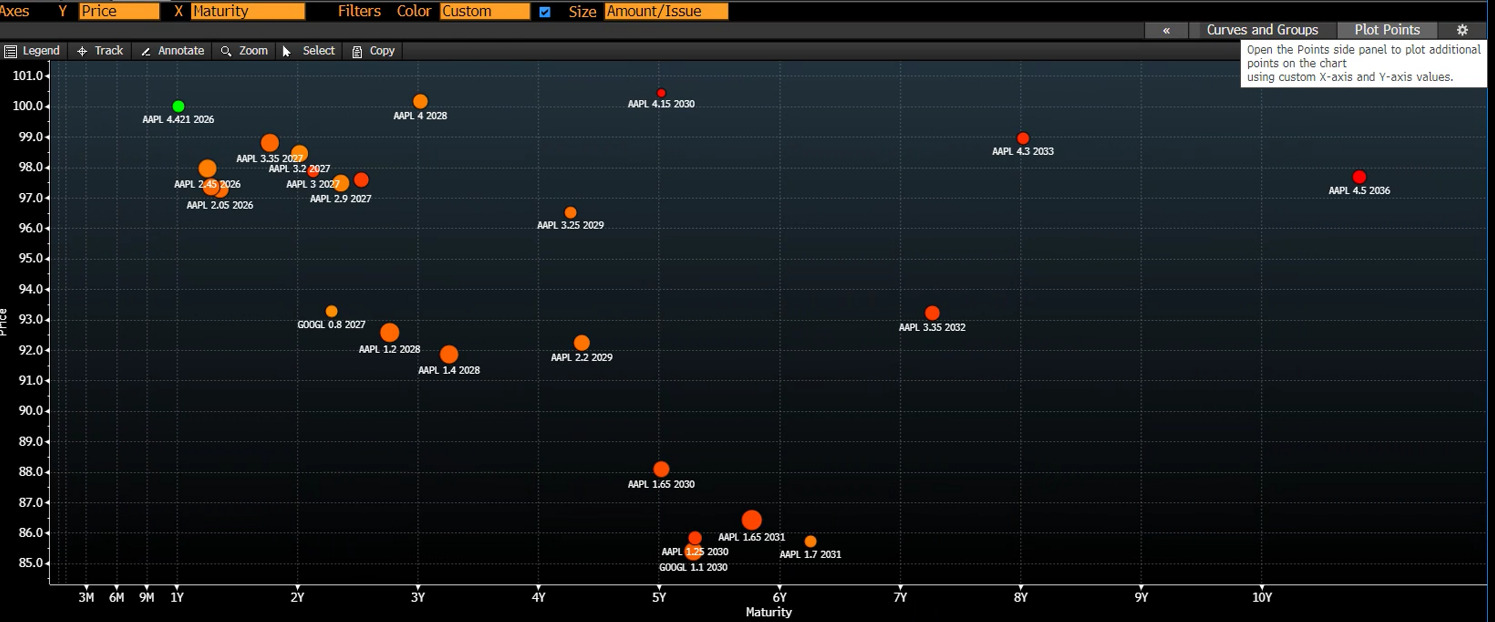Open the Y axis Price dropdown
This screenshot has height=622, width=1495.
119,12
